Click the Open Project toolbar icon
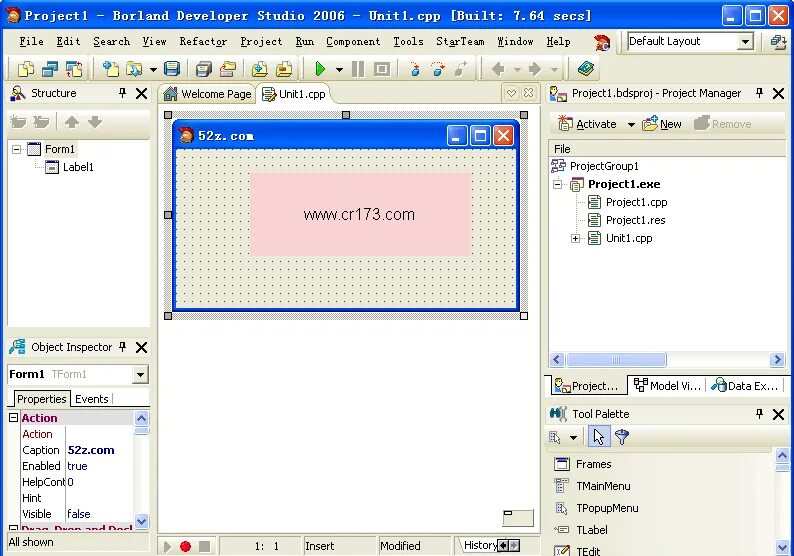This screenshot has height=556, width=794. click(228, 68)
